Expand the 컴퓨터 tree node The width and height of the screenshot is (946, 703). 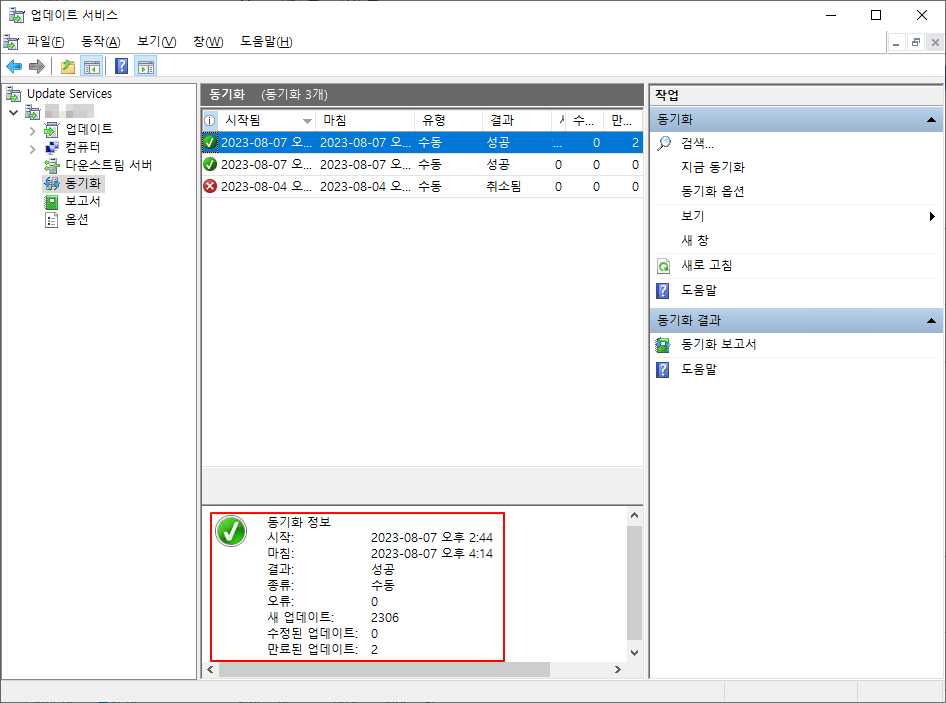(x=33, y=148)
